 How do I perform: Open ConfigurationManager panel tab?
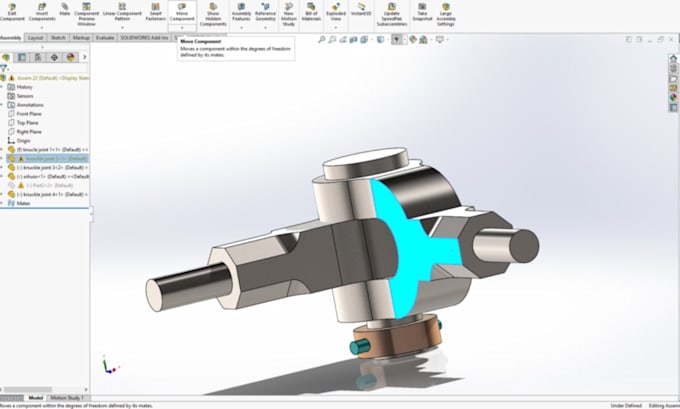click(x=38, y=57)
